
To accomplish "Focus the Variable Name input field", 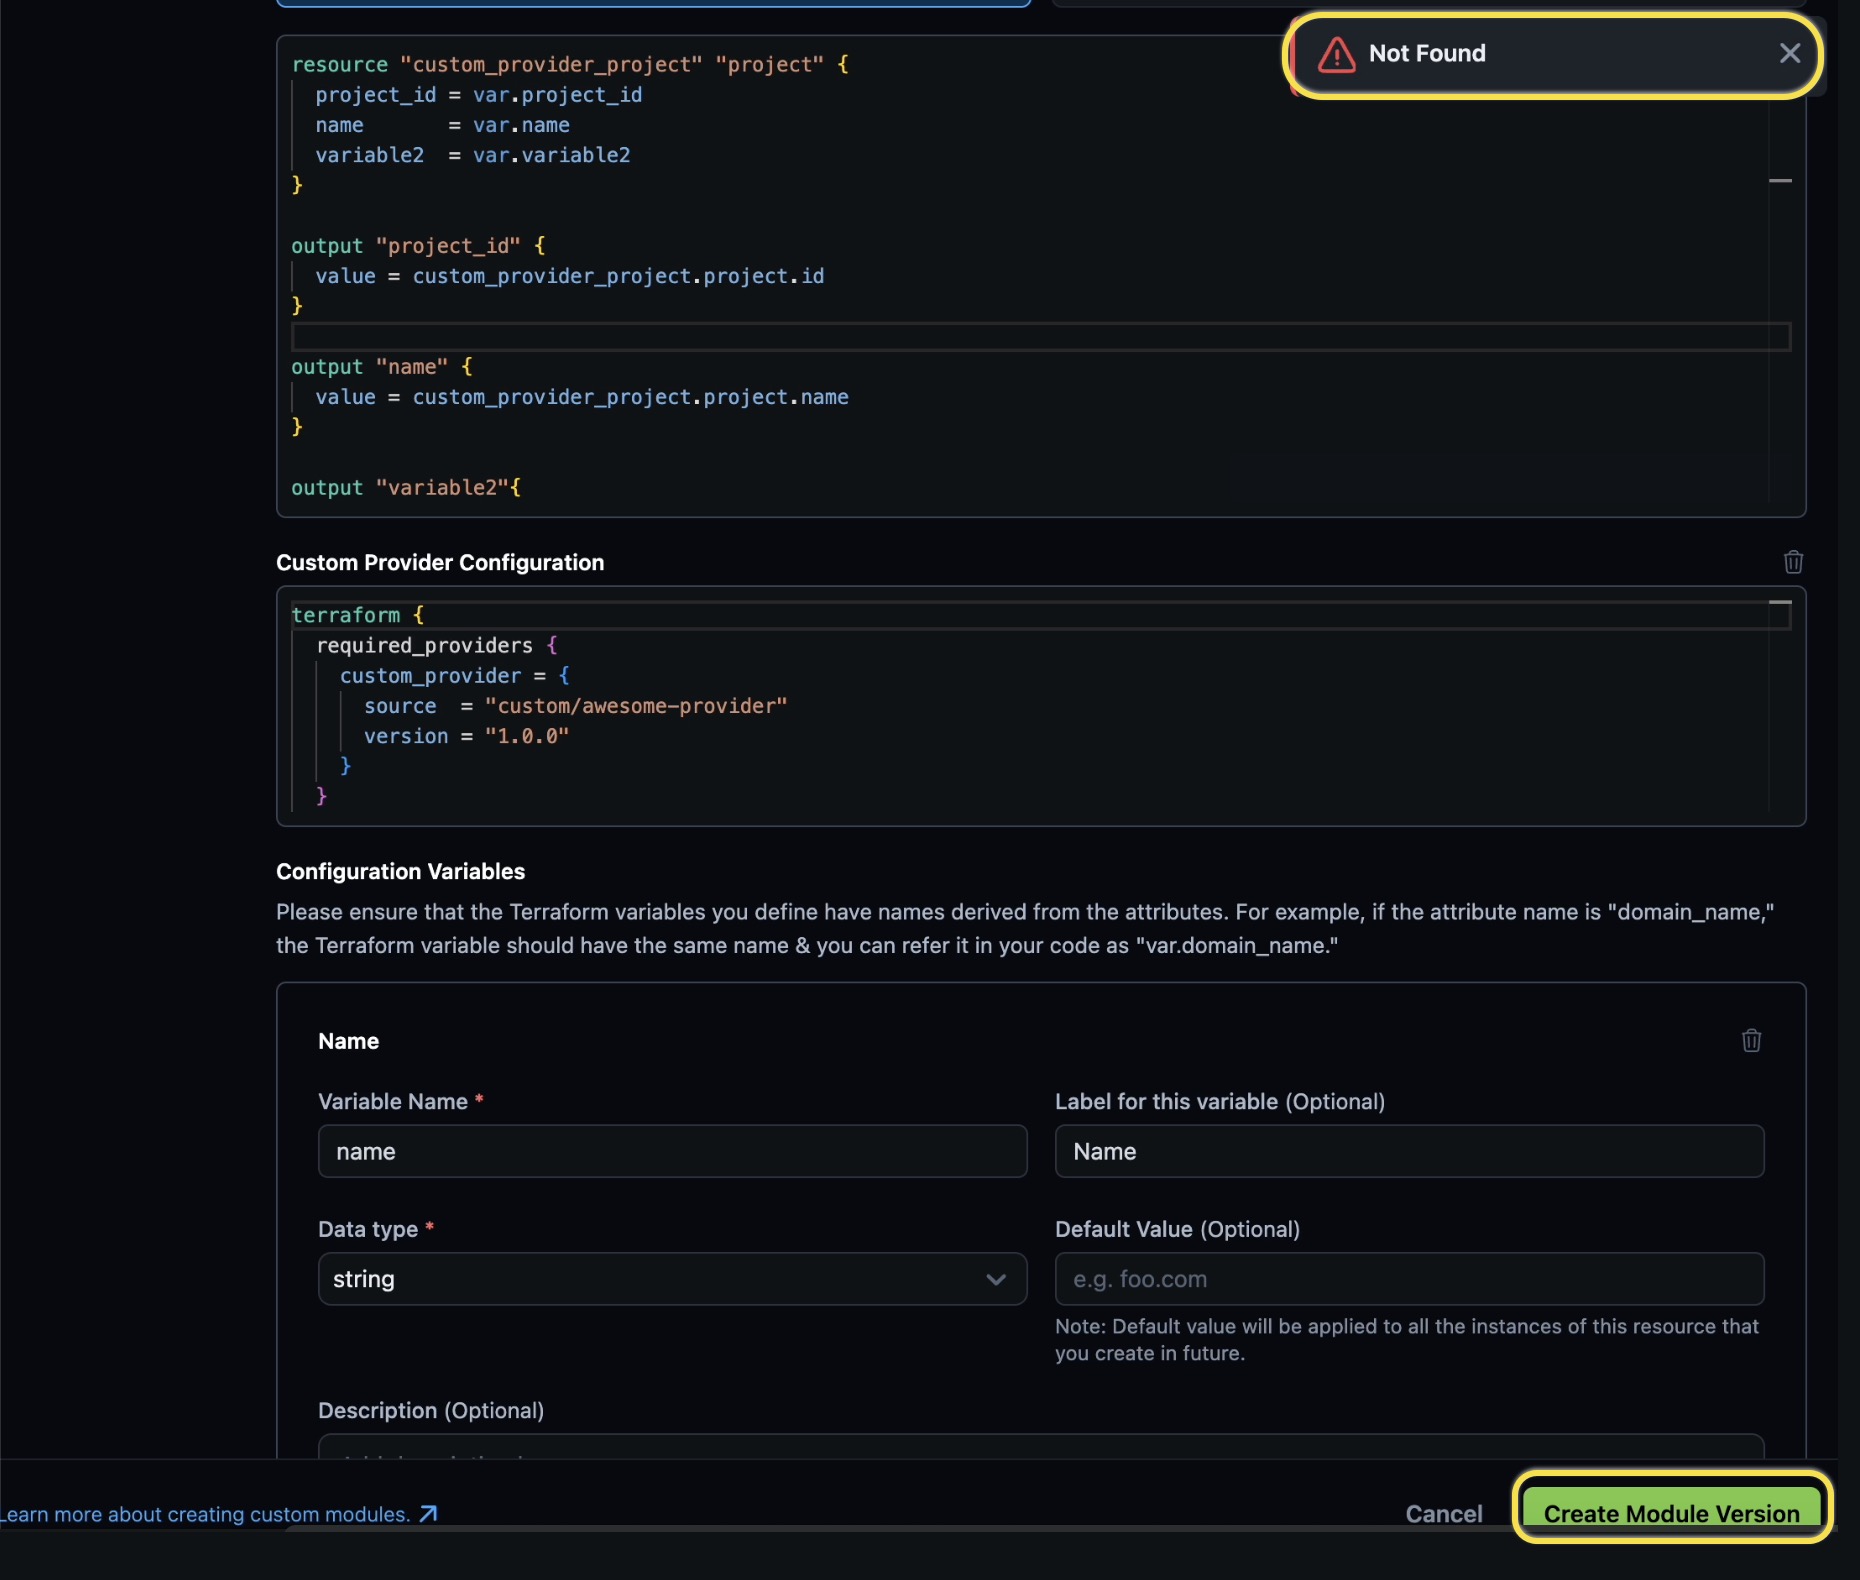I will click(672, 1151).
